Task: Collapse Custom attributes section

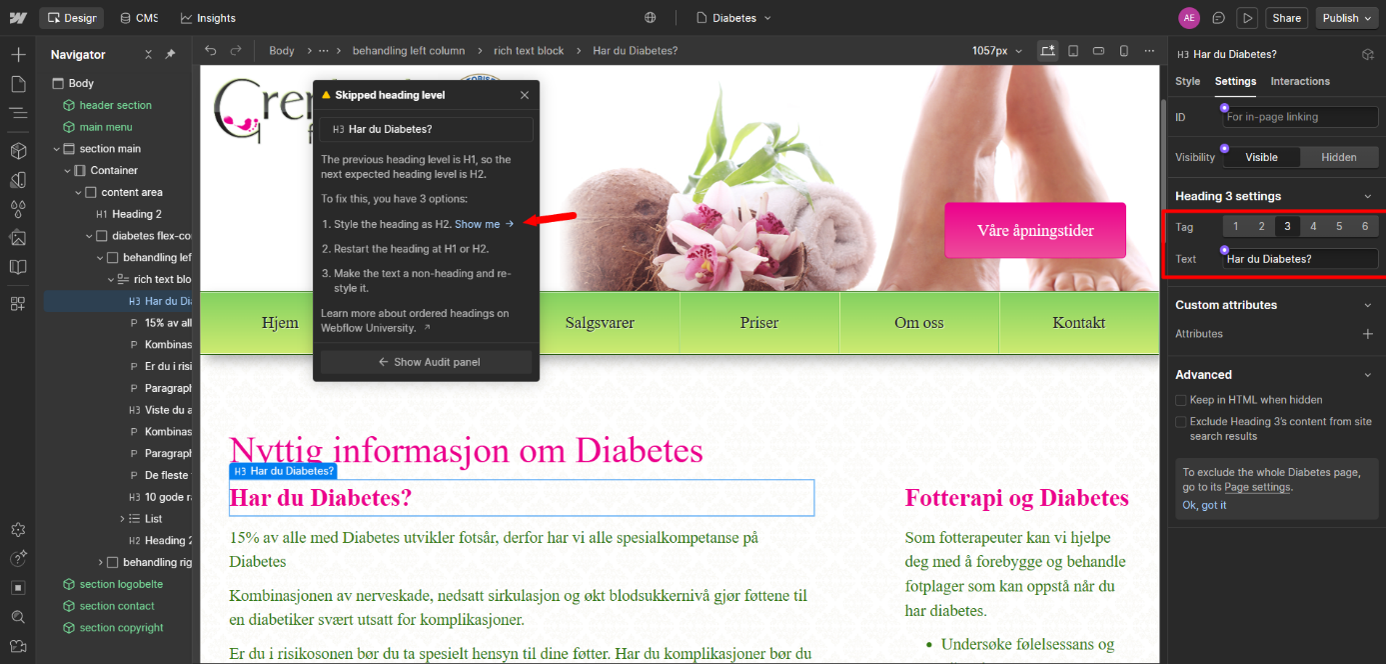Action: 1368,305
